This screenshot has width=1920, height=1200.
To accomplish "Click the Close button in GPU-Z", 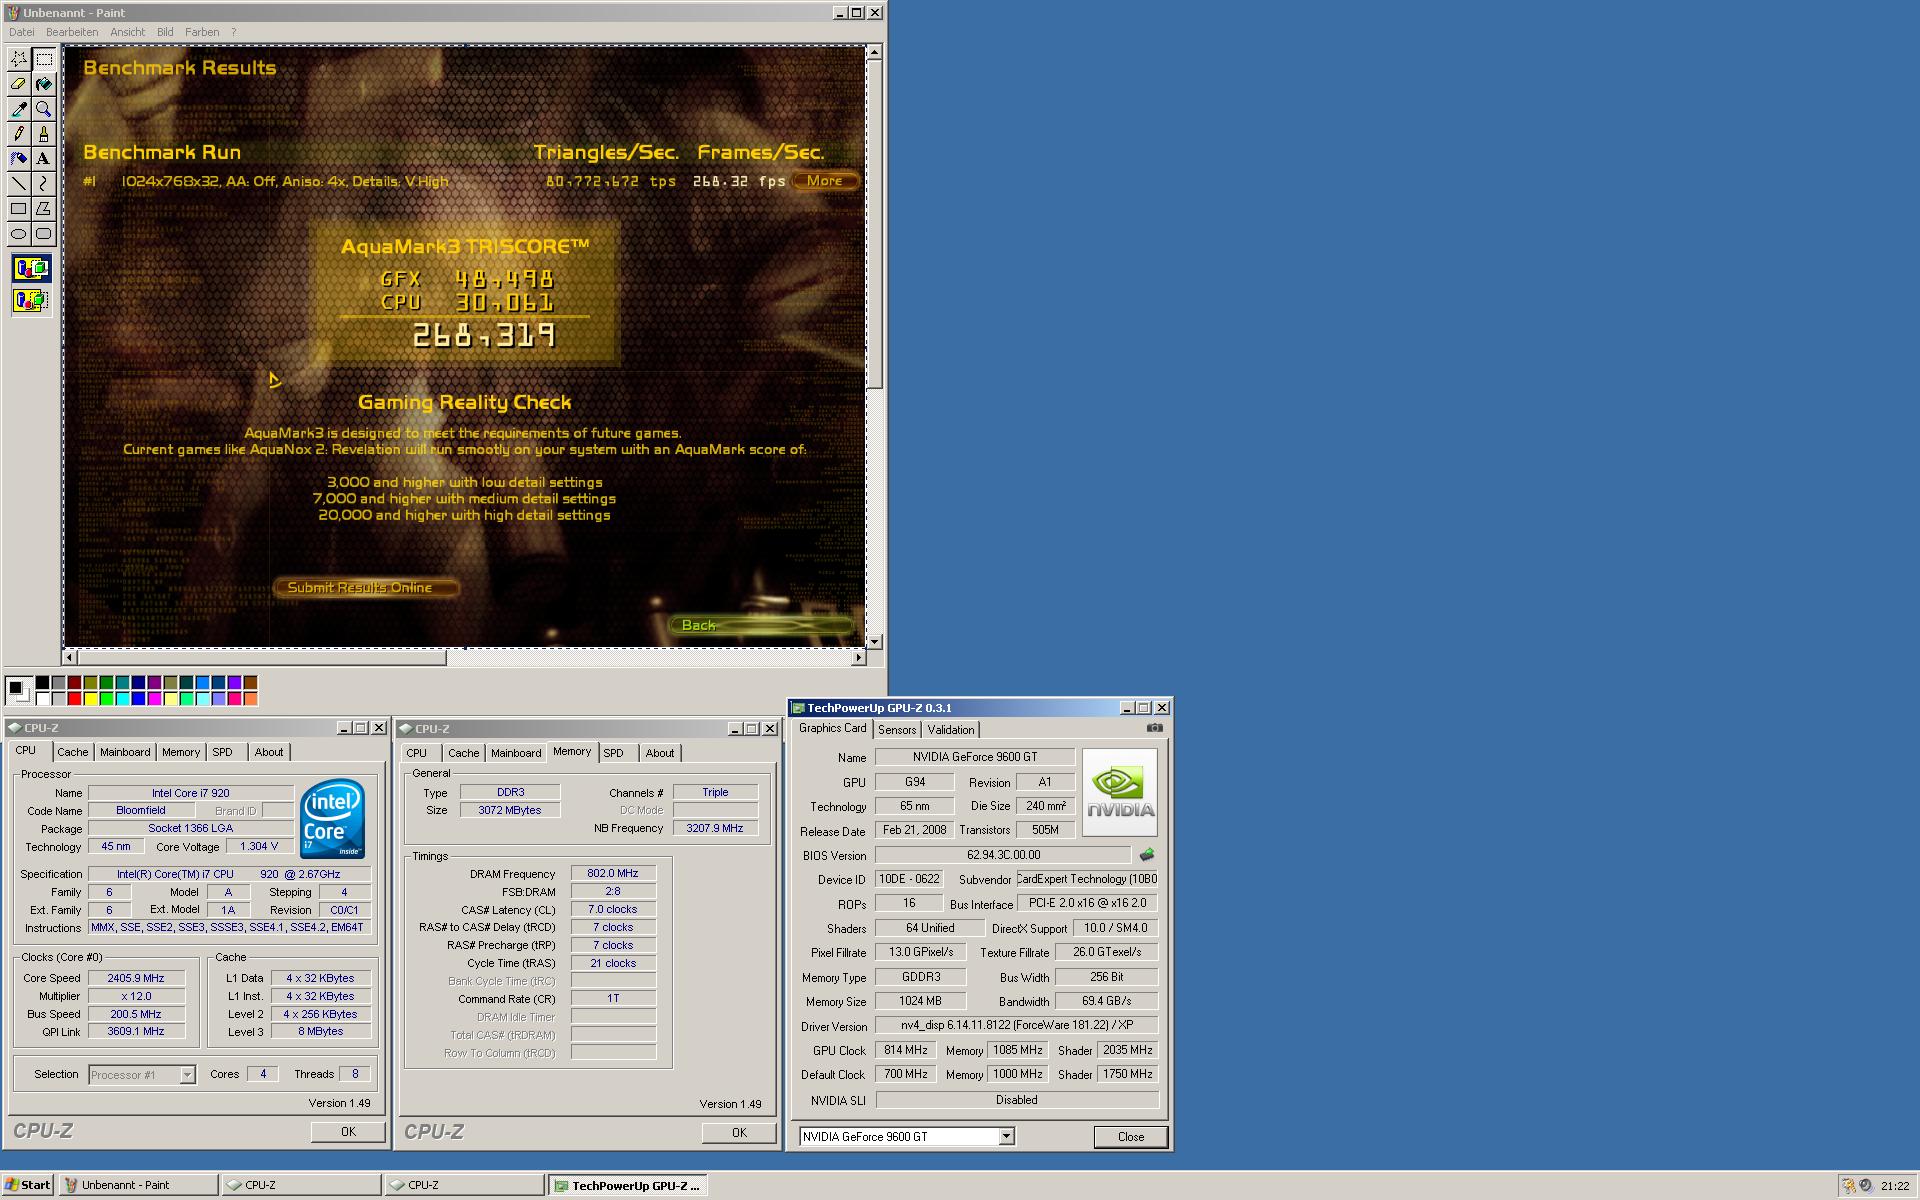I will 1131,1137.
